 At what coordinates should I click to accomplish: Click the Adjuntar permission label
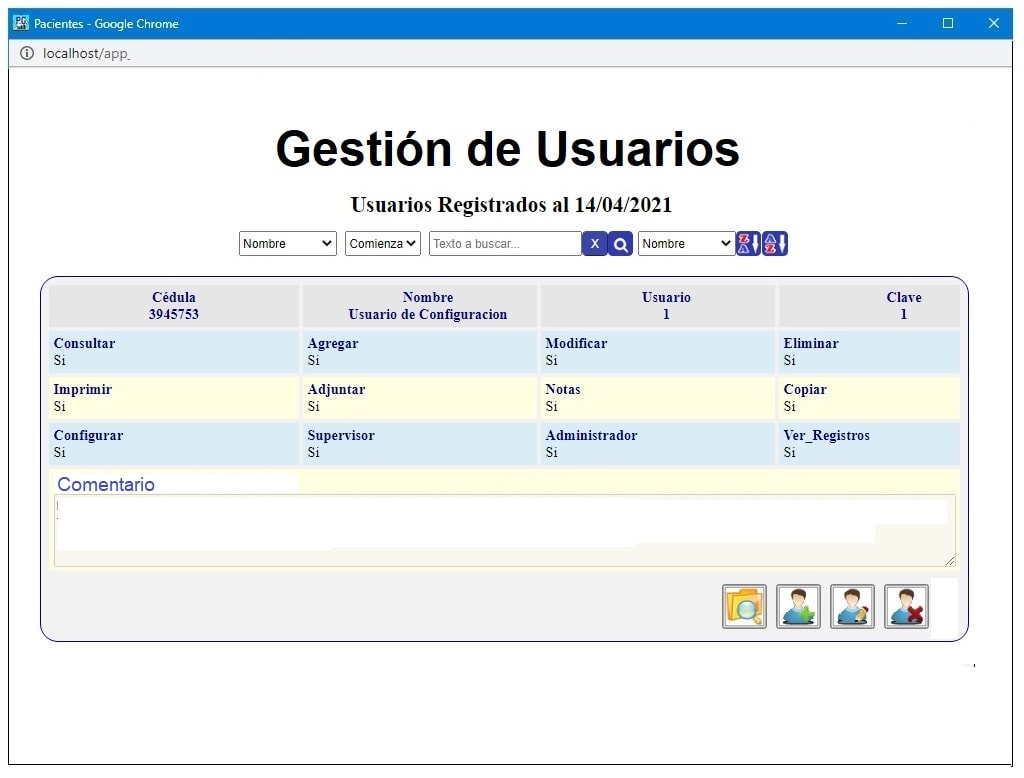[336, 389]
